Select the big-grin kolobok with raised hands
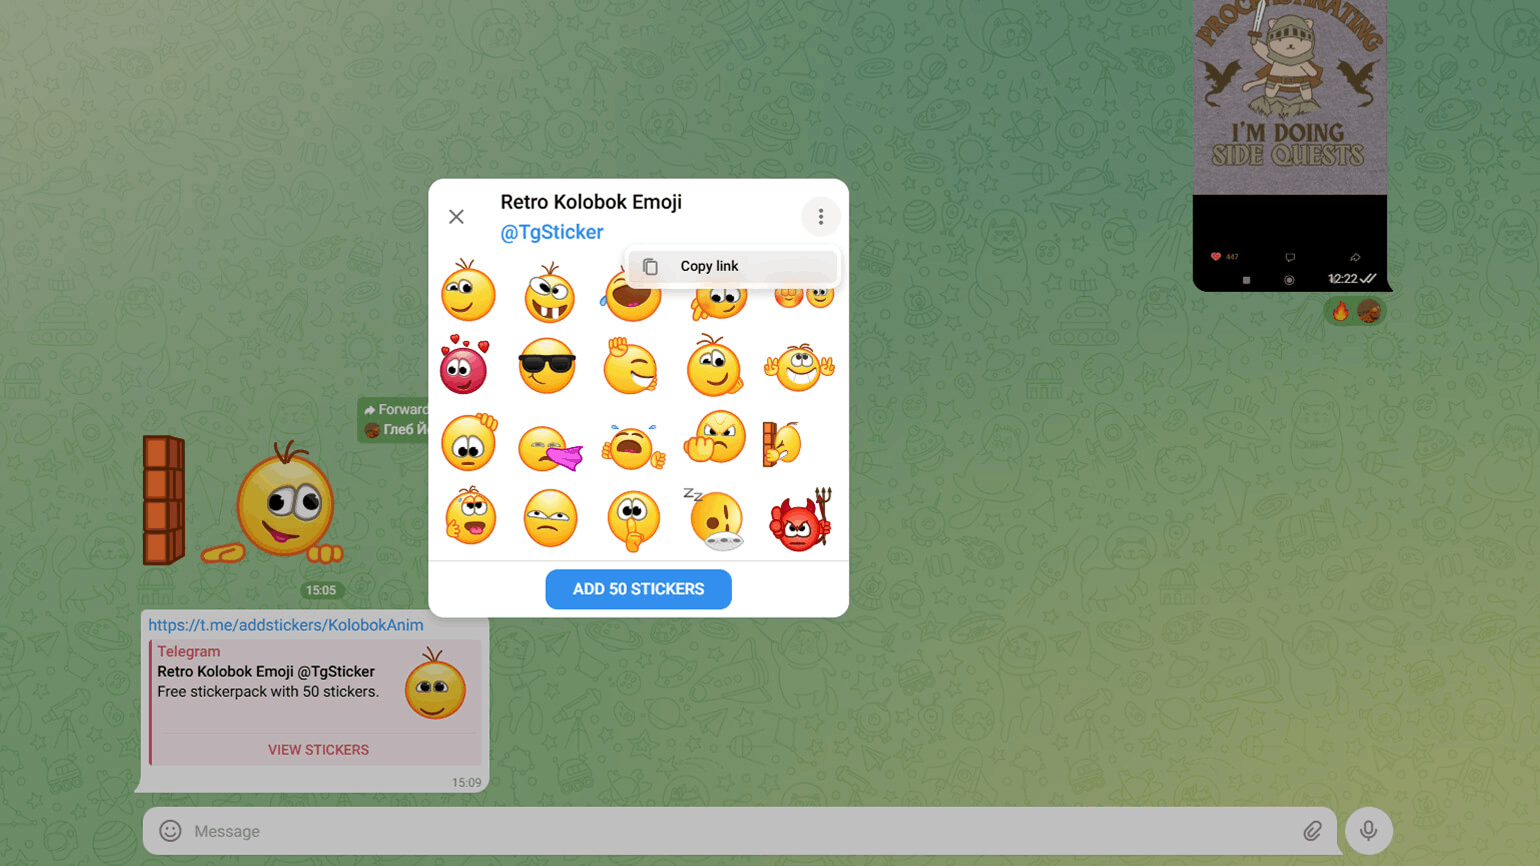The width and height of the screenshot is (1540, 866). (x=799, y=367)
